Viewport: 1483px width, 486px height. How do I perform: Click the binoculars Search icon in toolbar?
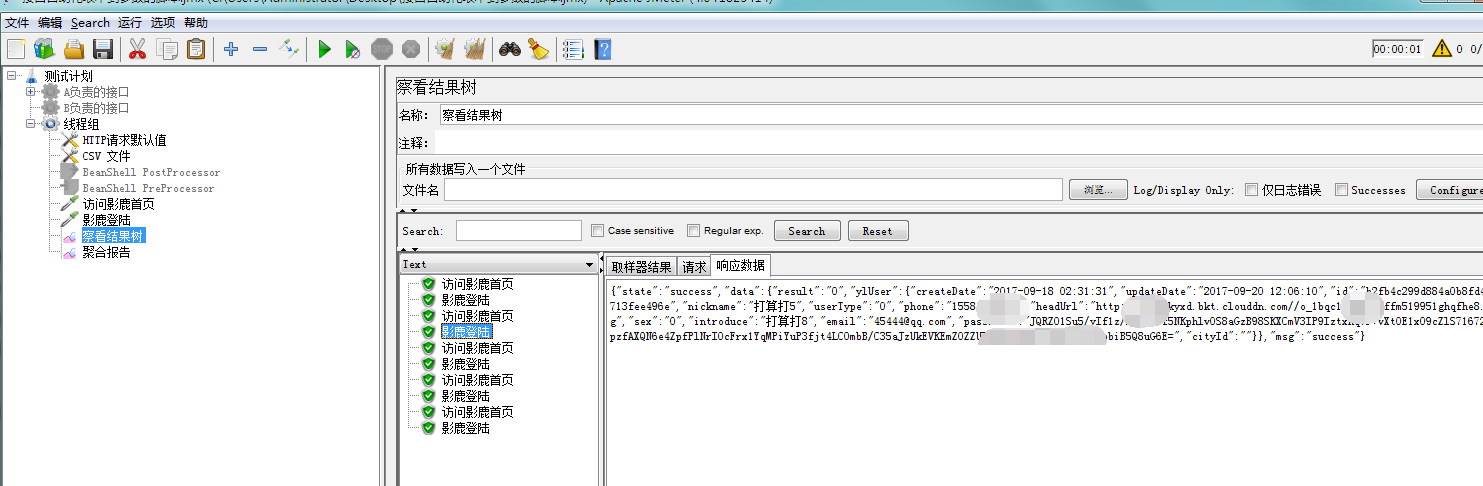tap(510, 49)
